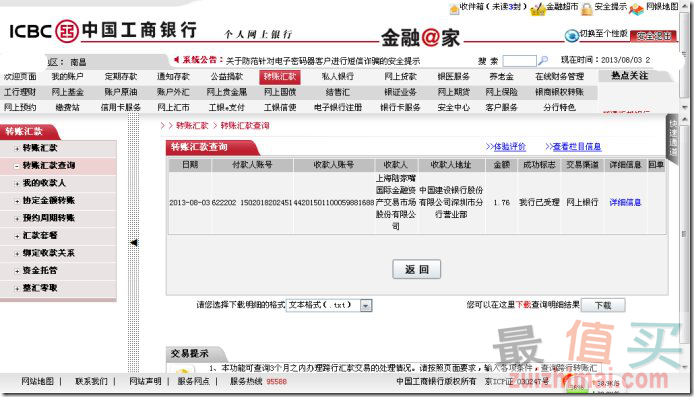Open the 我的账户 menu

(x=67, y=77)
